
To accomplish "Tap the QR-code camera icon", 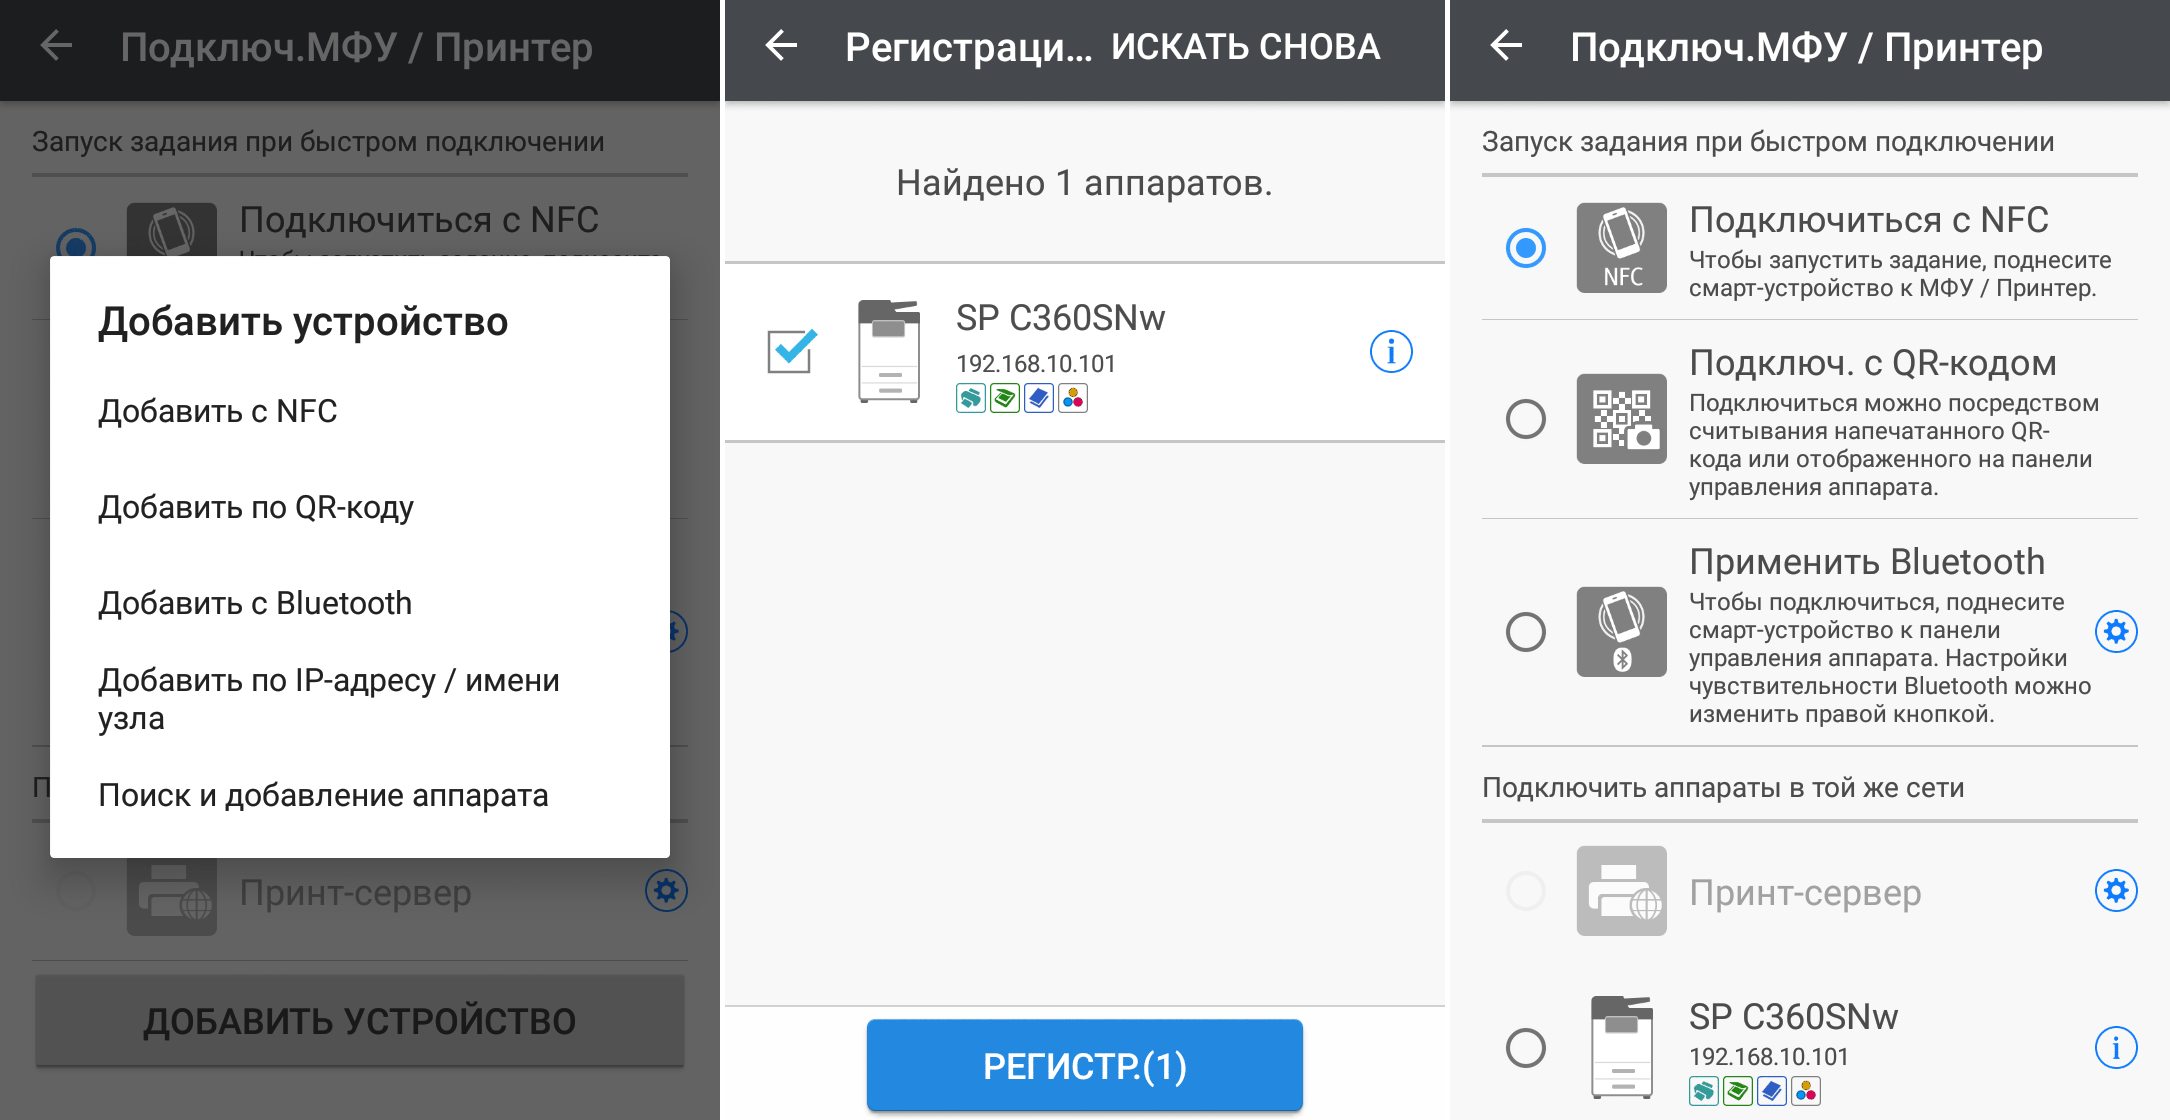I will (1621, 419).
